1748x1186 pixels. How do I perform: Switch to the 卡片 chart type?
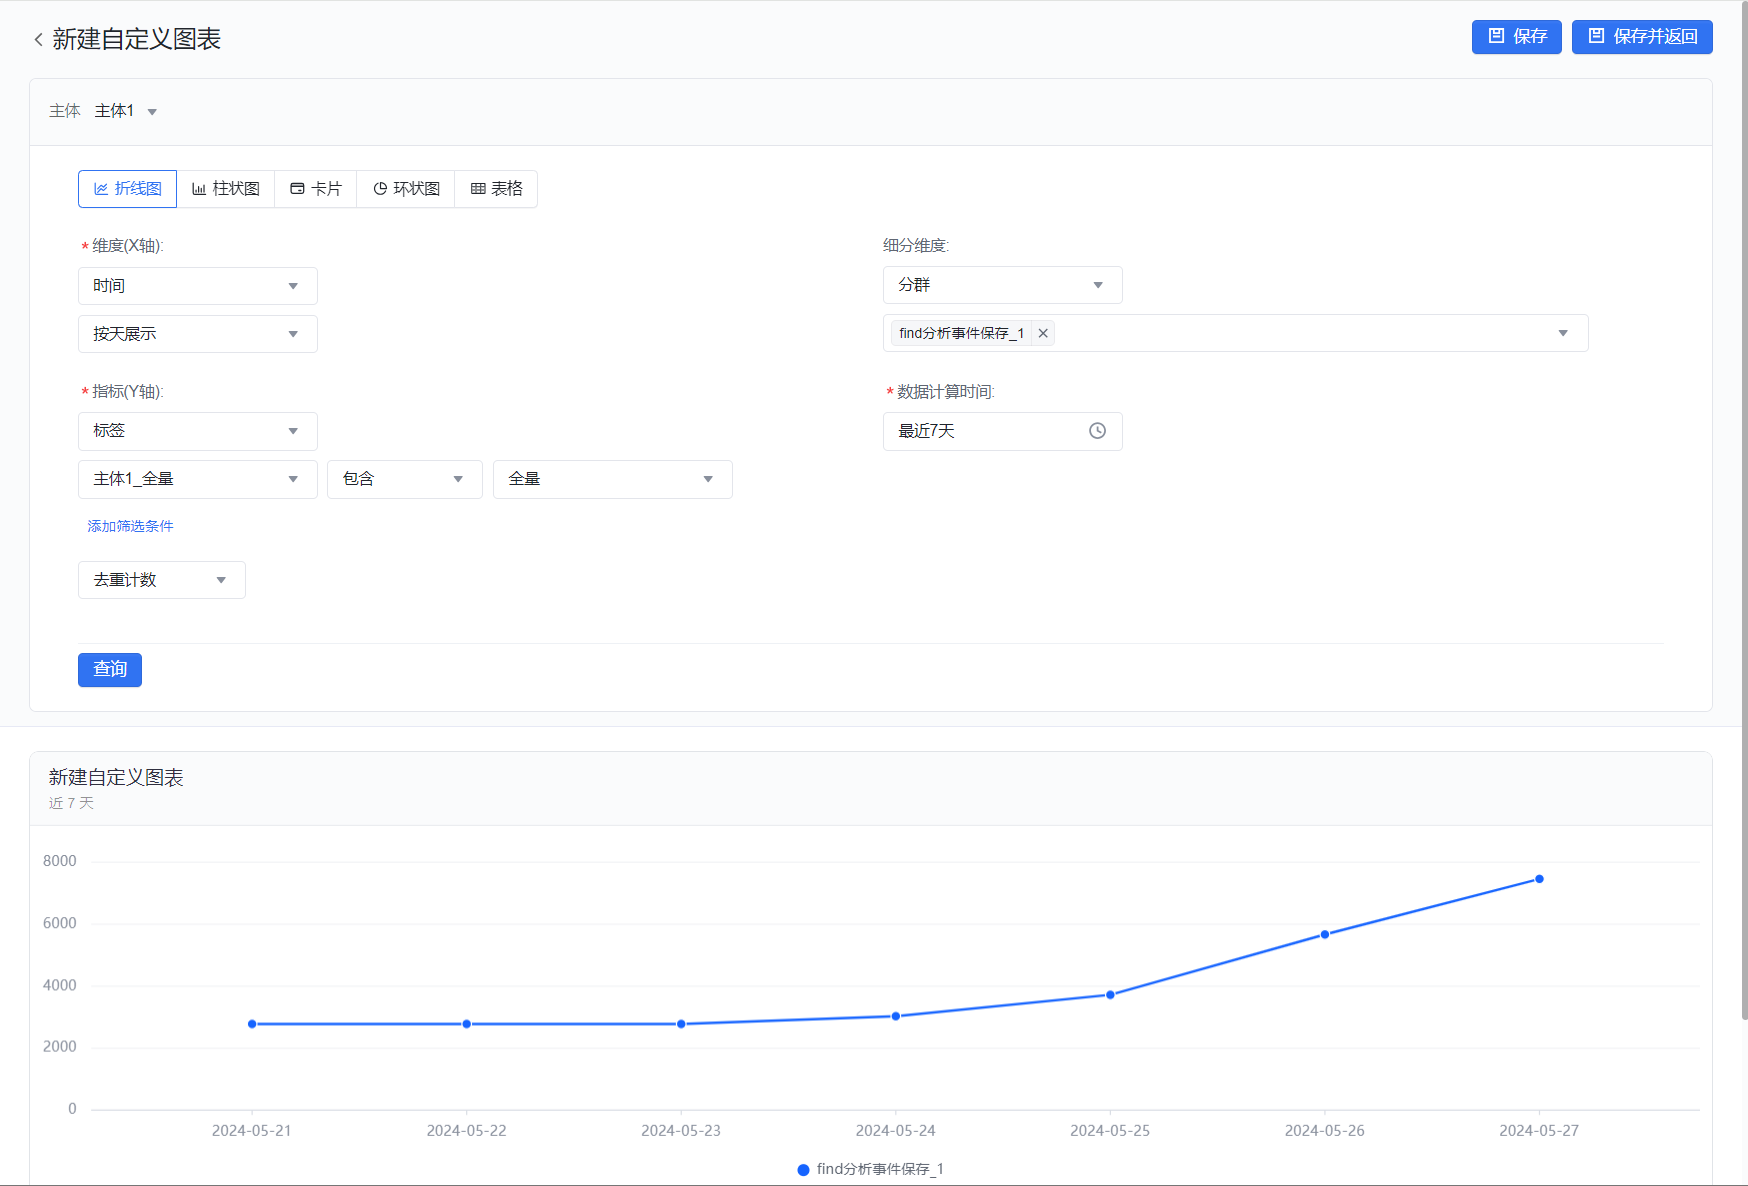[316, 189]
